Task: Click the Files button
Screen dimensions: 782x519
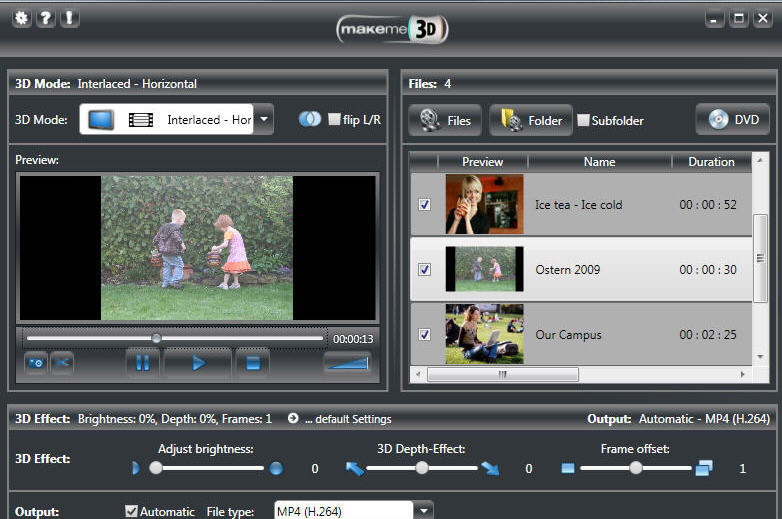Action: point(446,120)
